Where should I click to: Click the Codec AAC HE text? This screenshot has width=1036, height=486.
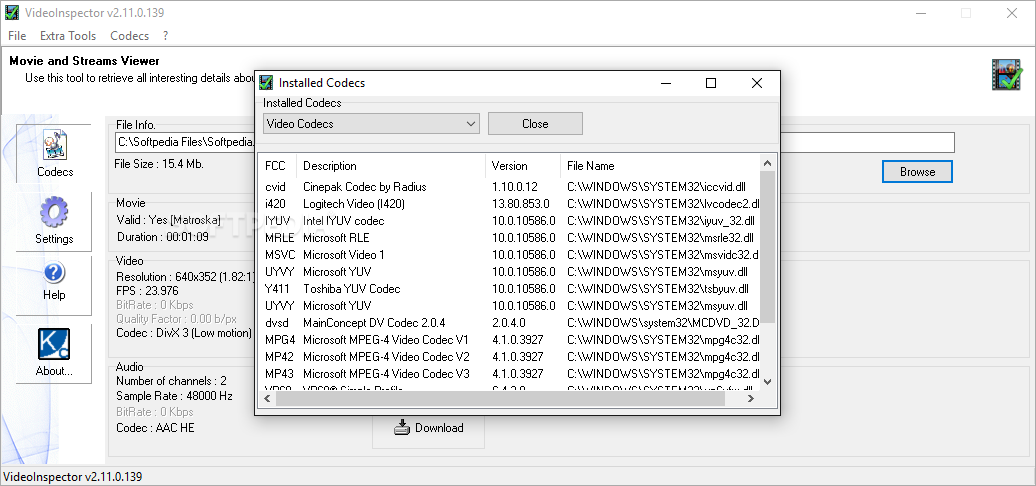click(155, 428)
